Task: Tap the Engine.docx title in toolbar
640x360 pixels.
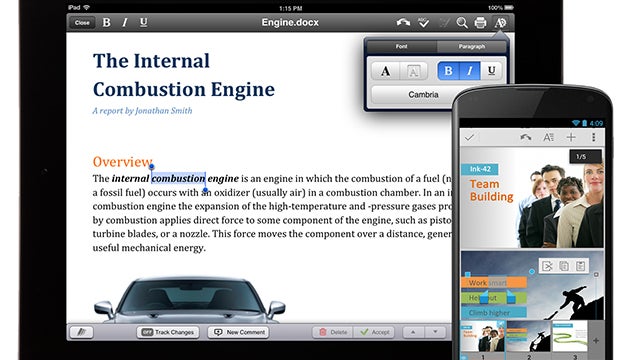Action: [x=290, y=22]
